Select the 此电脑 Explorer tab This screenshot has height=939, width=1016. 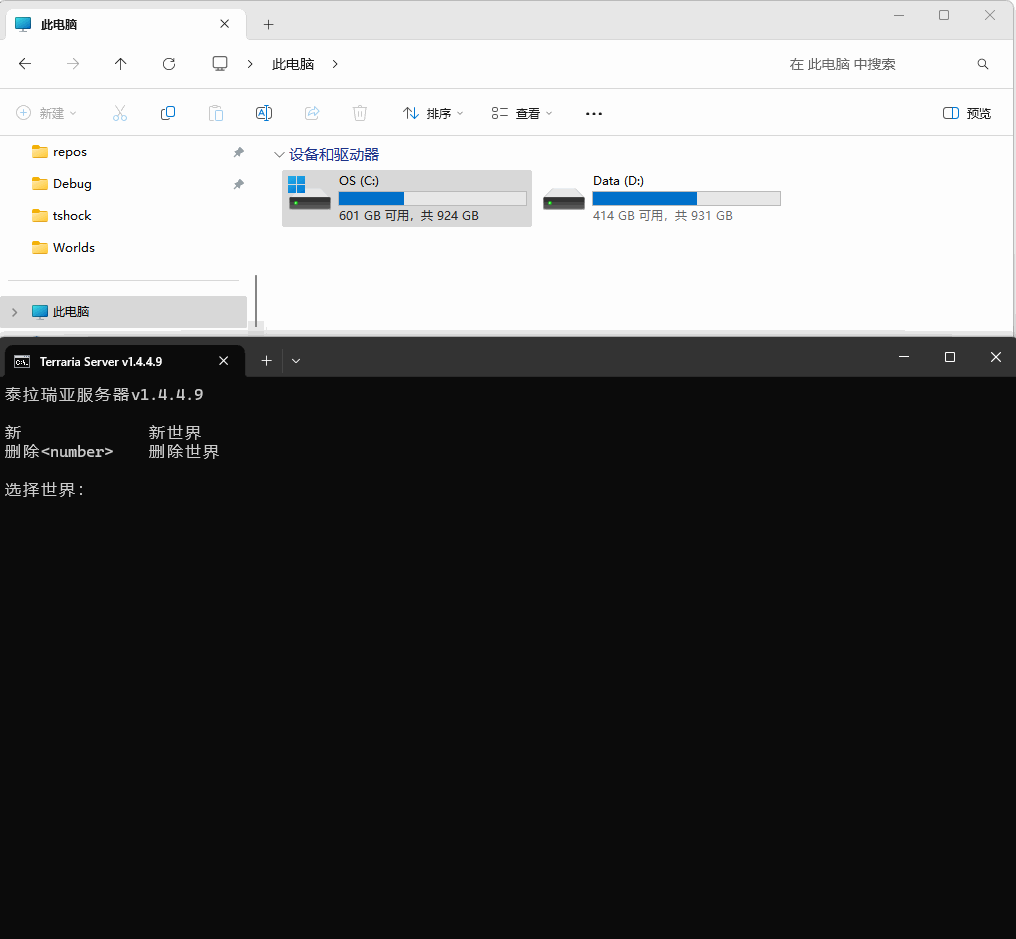[125, 25]
